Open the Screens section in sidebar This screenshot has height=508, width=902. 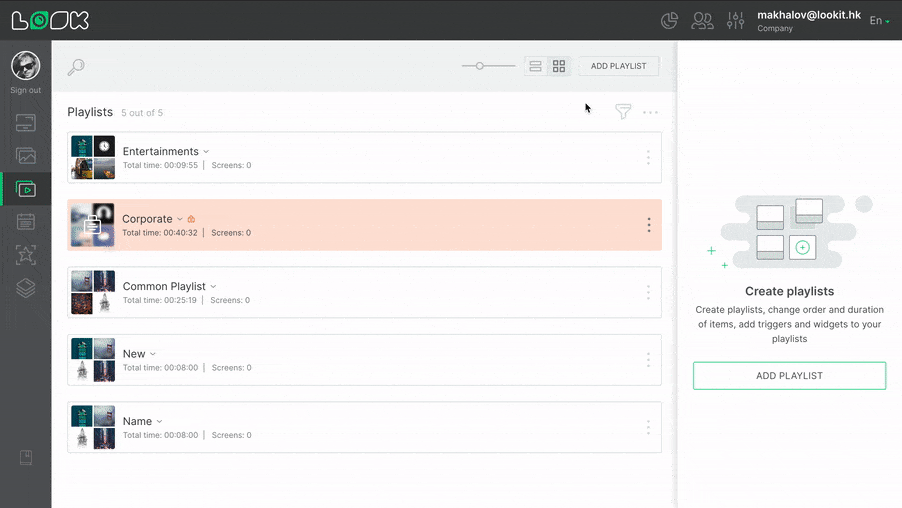point(25,123)
